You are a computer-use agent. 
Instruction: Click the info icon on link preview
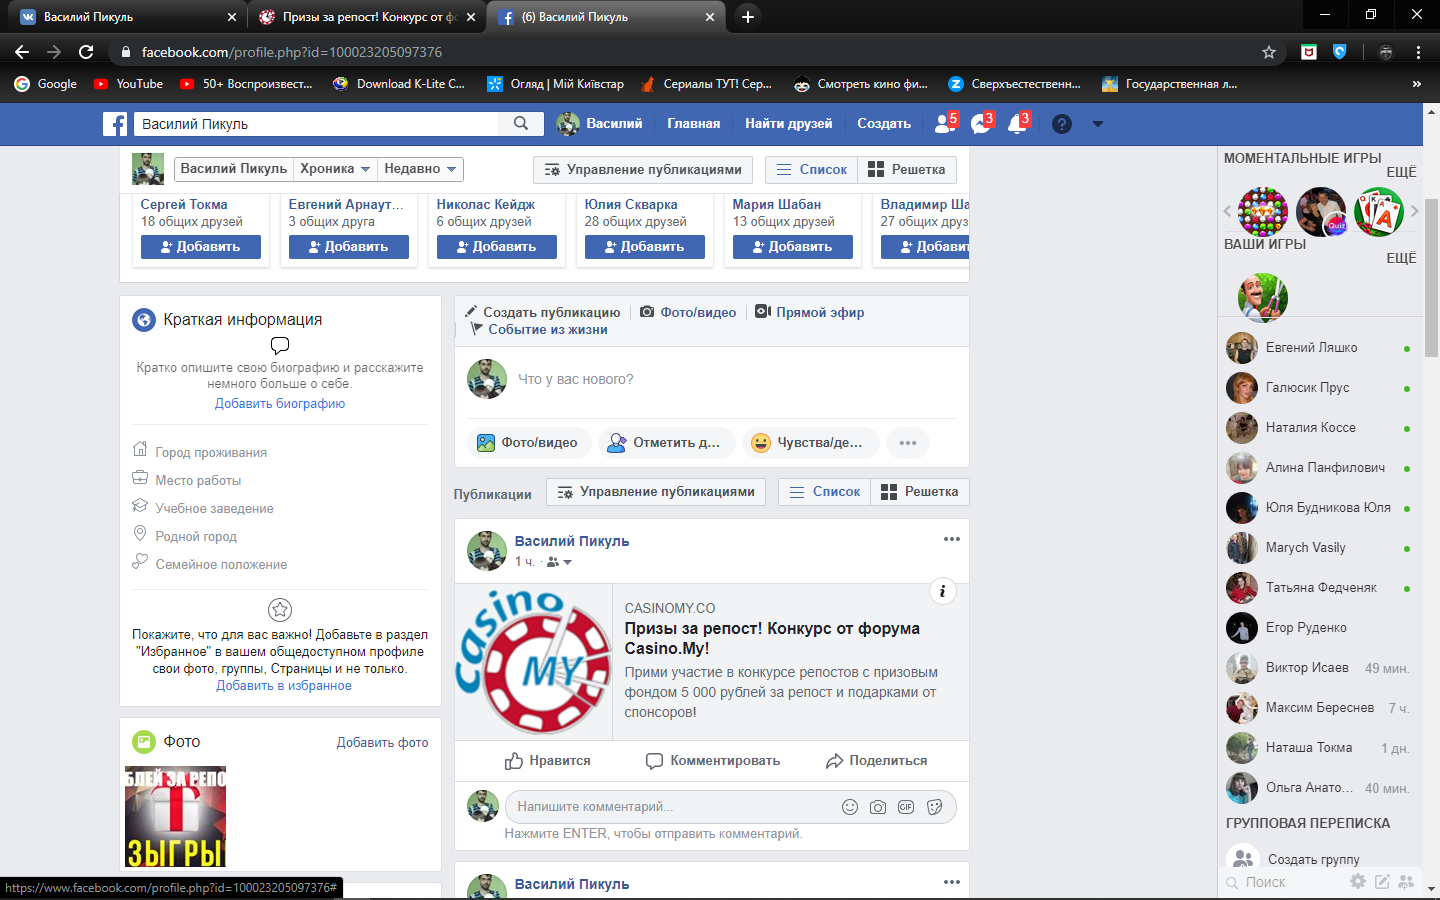point(942,591)
